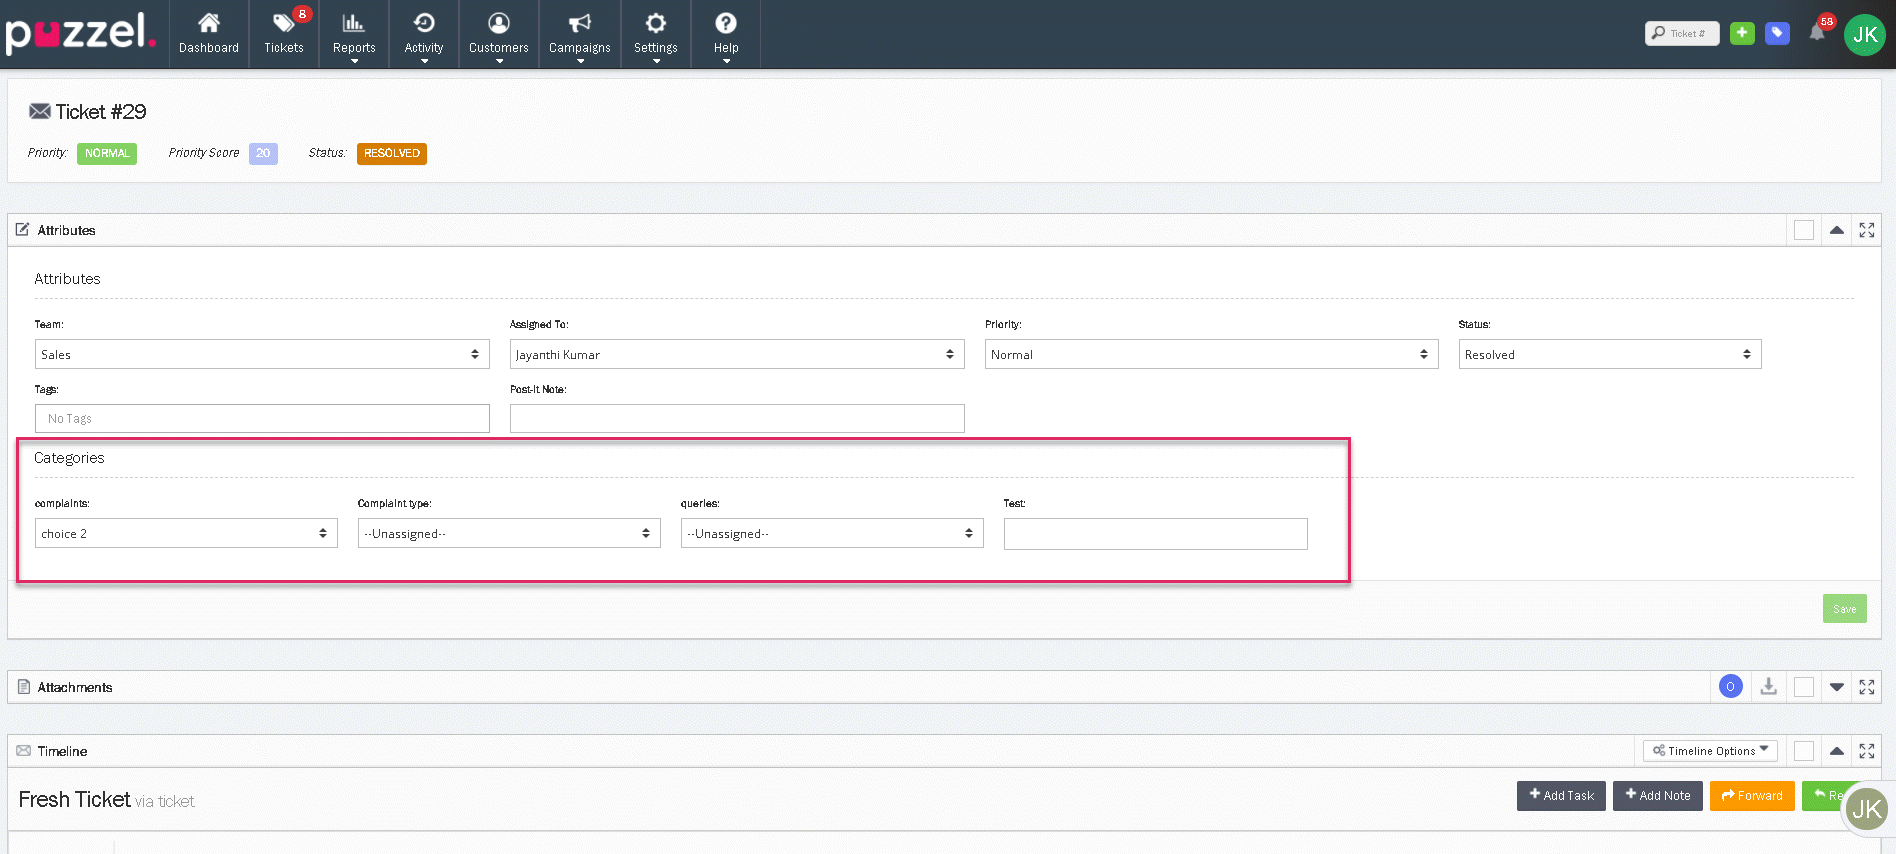Click the Priority Score 20 badge
Screen dimensions: 1896x854
coord(263,153)
